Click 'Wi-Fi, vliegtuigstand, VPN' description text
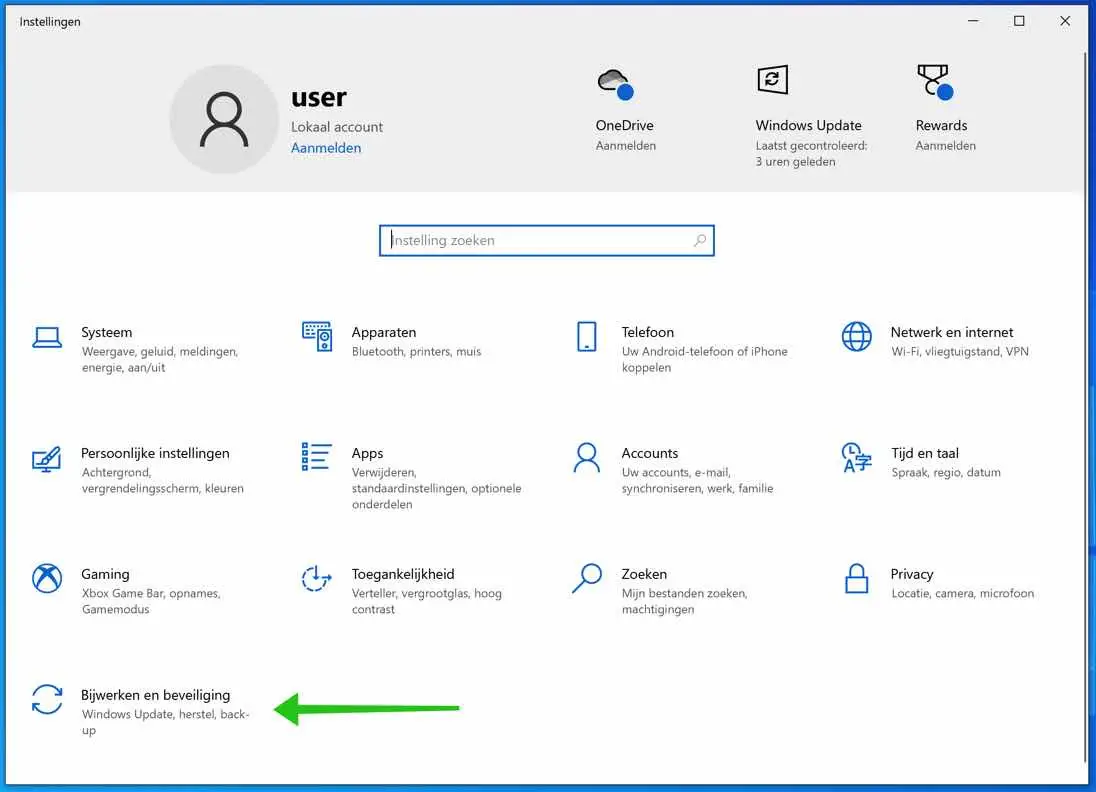 [960, 352]
